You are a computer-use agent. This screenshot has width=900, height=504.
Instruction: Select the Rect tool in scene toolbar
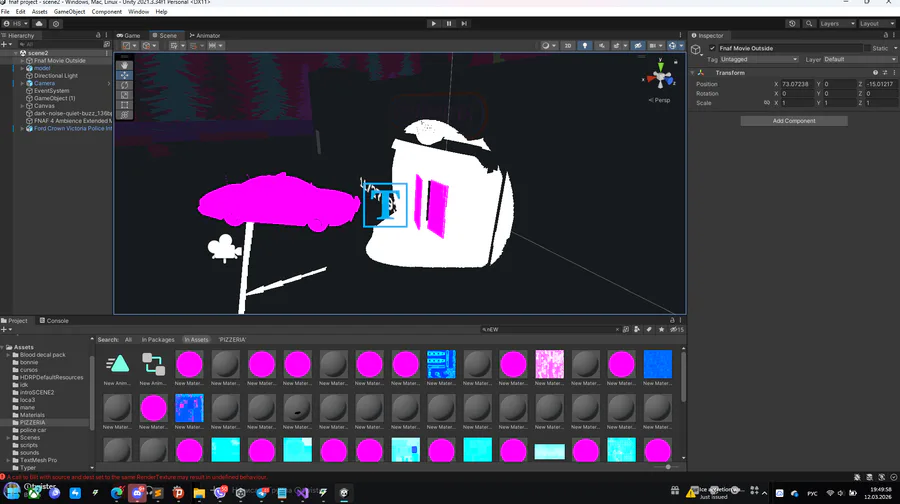[x=125, y=105]
